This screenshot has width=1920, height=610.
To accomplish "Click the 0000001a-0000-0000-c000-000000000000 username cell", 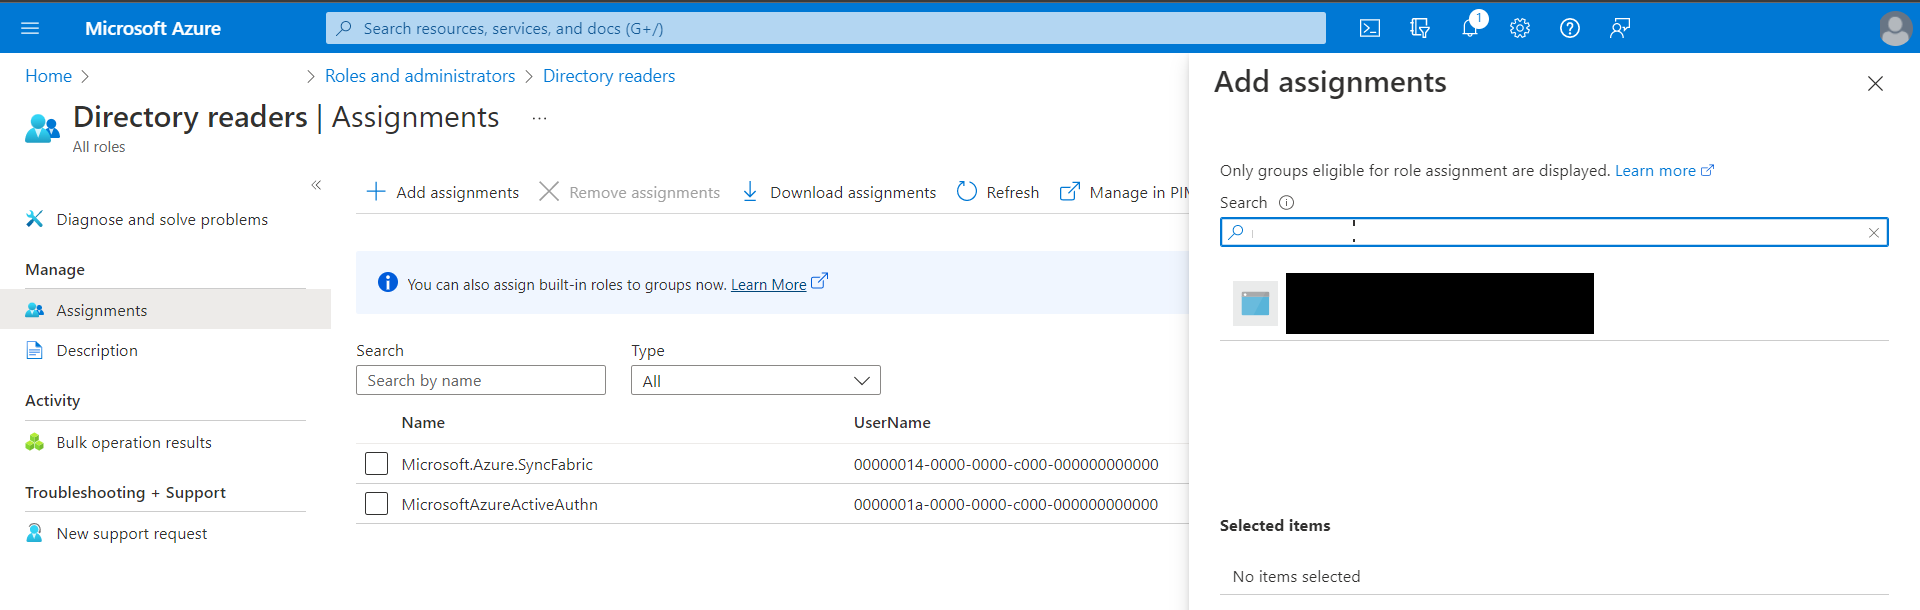I will 1006,504.
